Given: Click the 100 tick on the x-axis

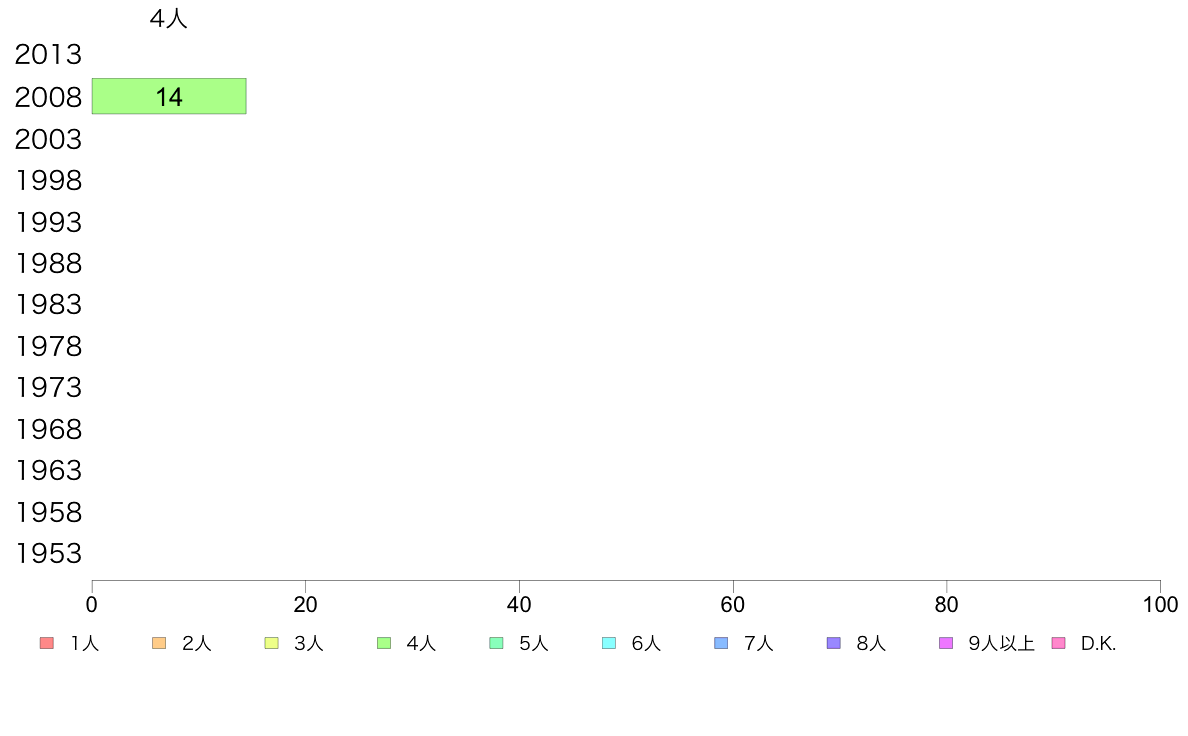Looking at the screenshot, I should [x=1160, y=605].
